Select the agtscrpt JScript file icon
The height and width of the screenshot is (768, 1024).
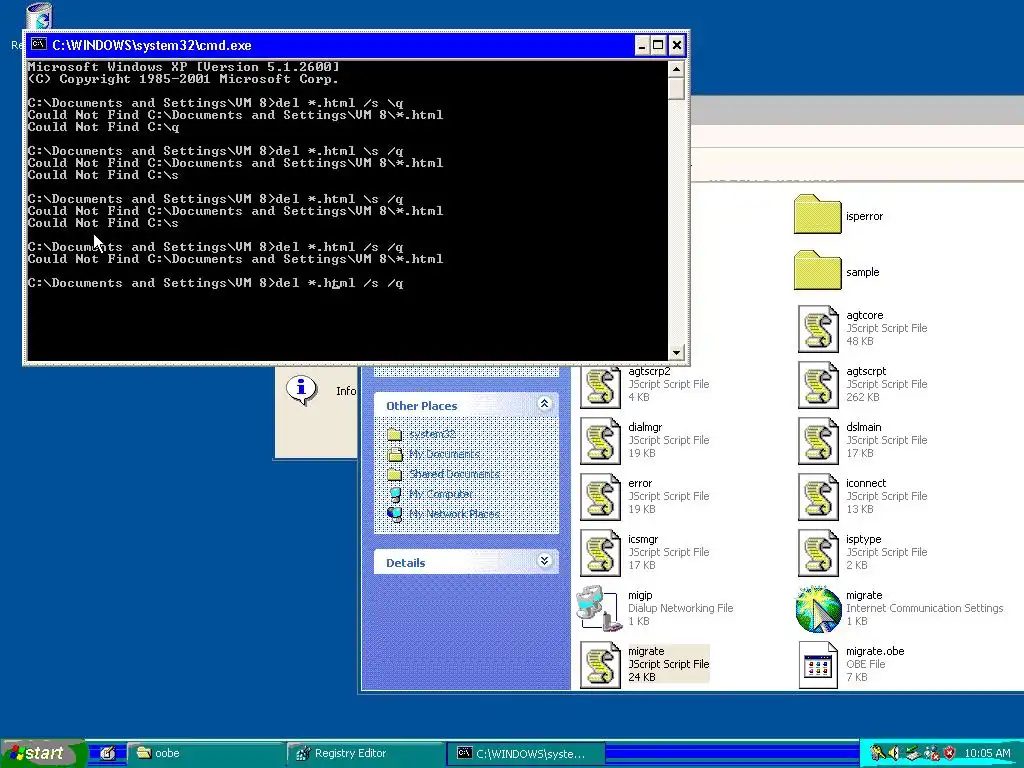coord(818,385)
